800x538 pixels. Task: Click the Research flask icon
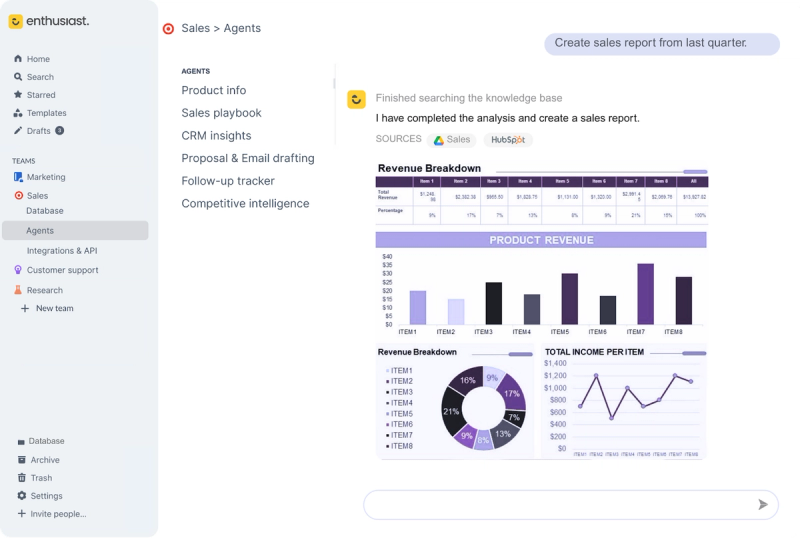pos(18,290)
